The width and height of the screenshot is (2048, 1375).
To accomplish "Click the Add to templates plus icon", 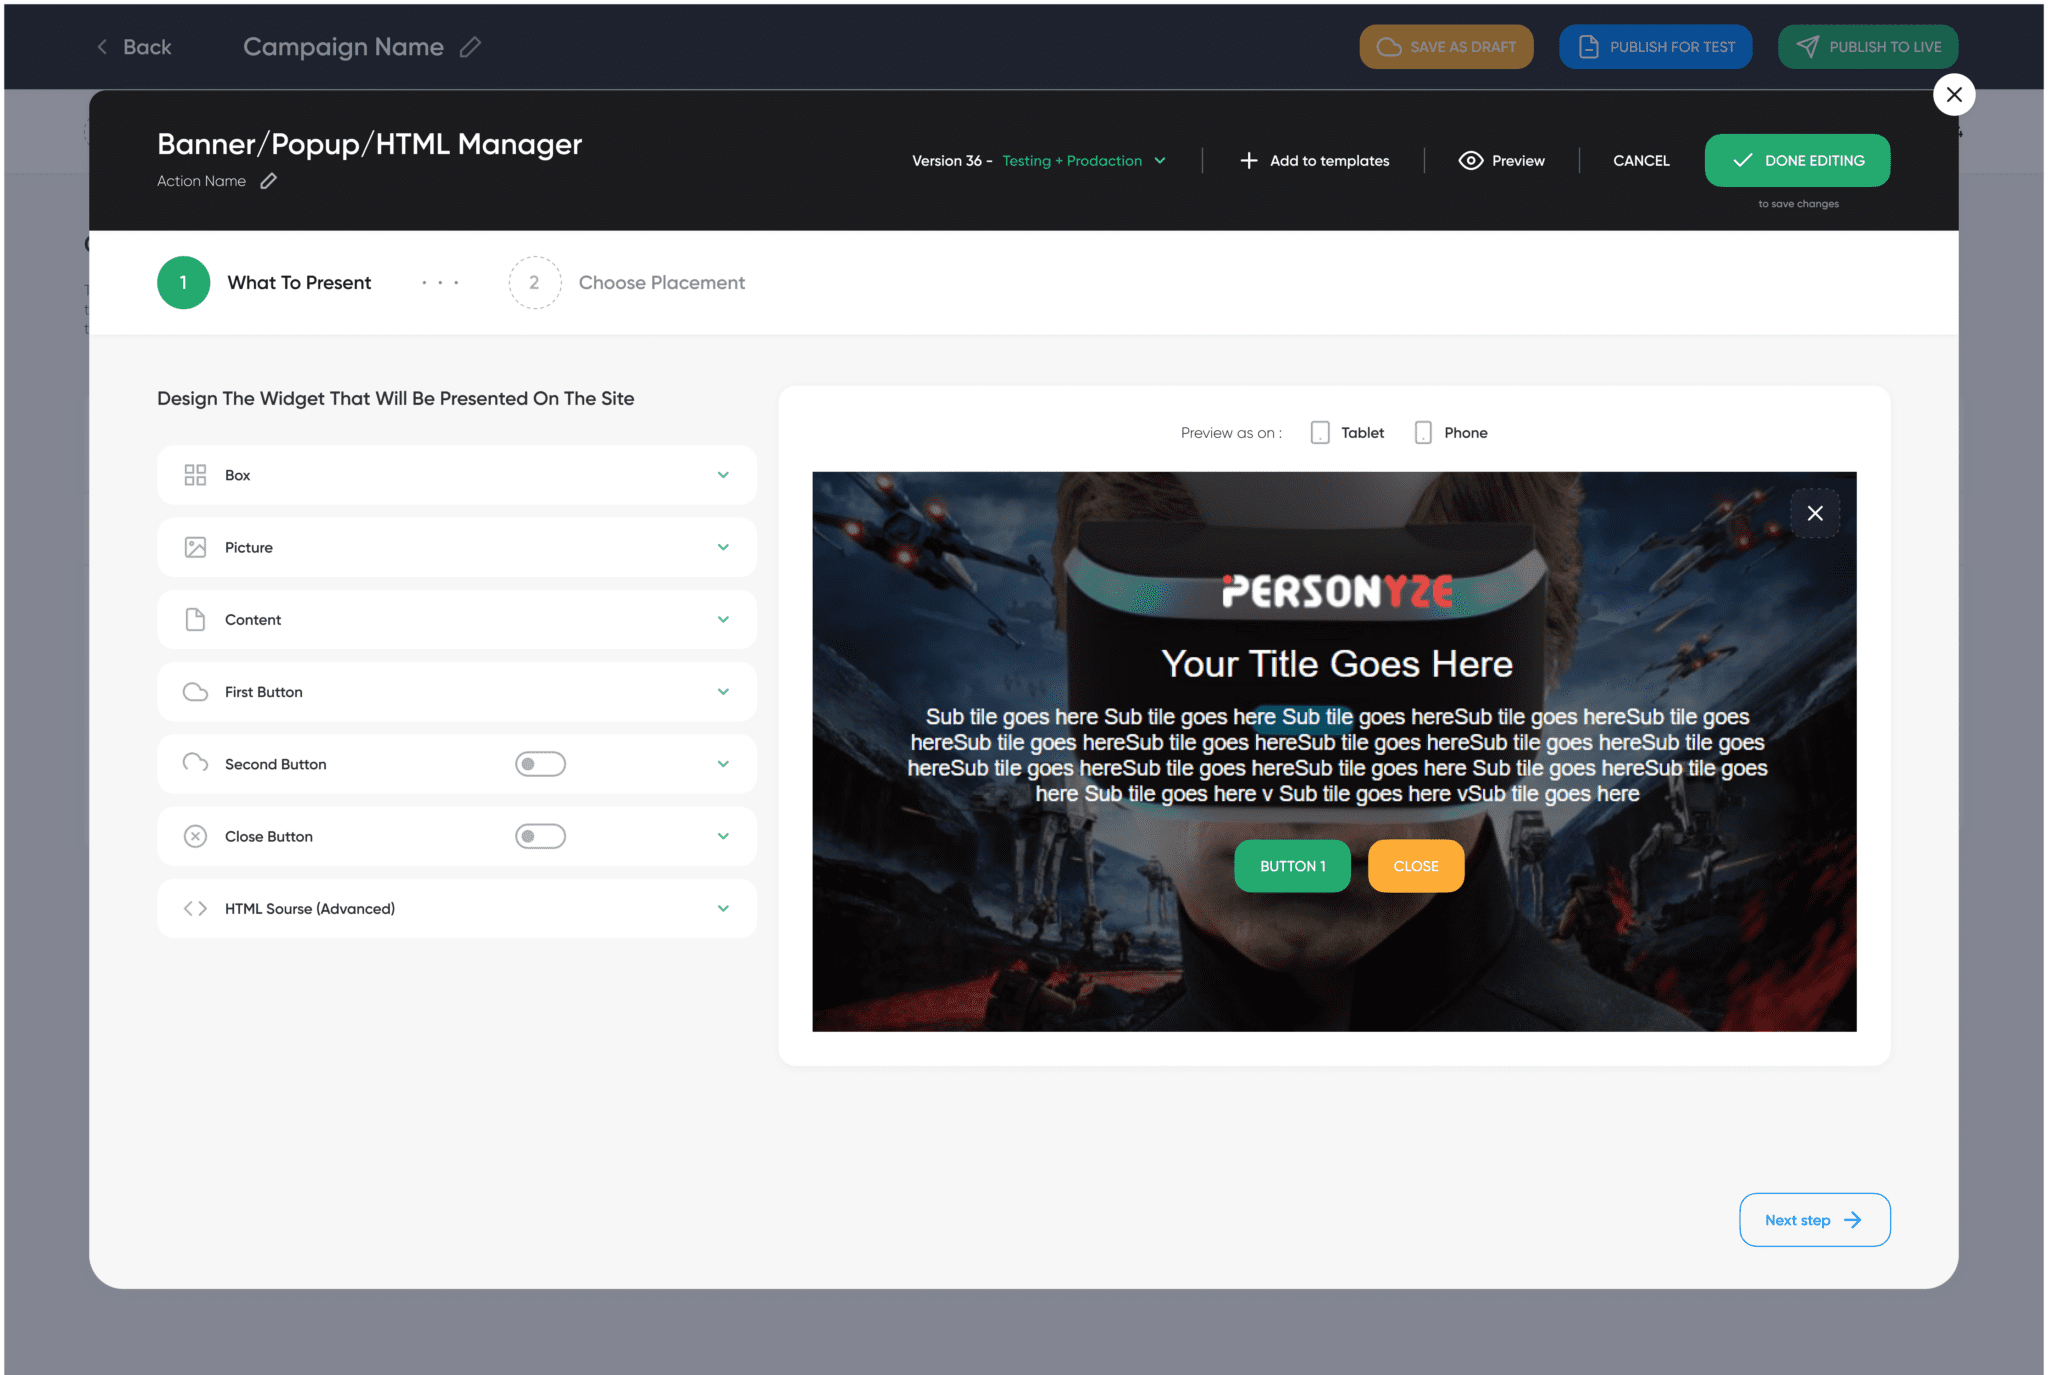I will click(x=1249, y=160).
